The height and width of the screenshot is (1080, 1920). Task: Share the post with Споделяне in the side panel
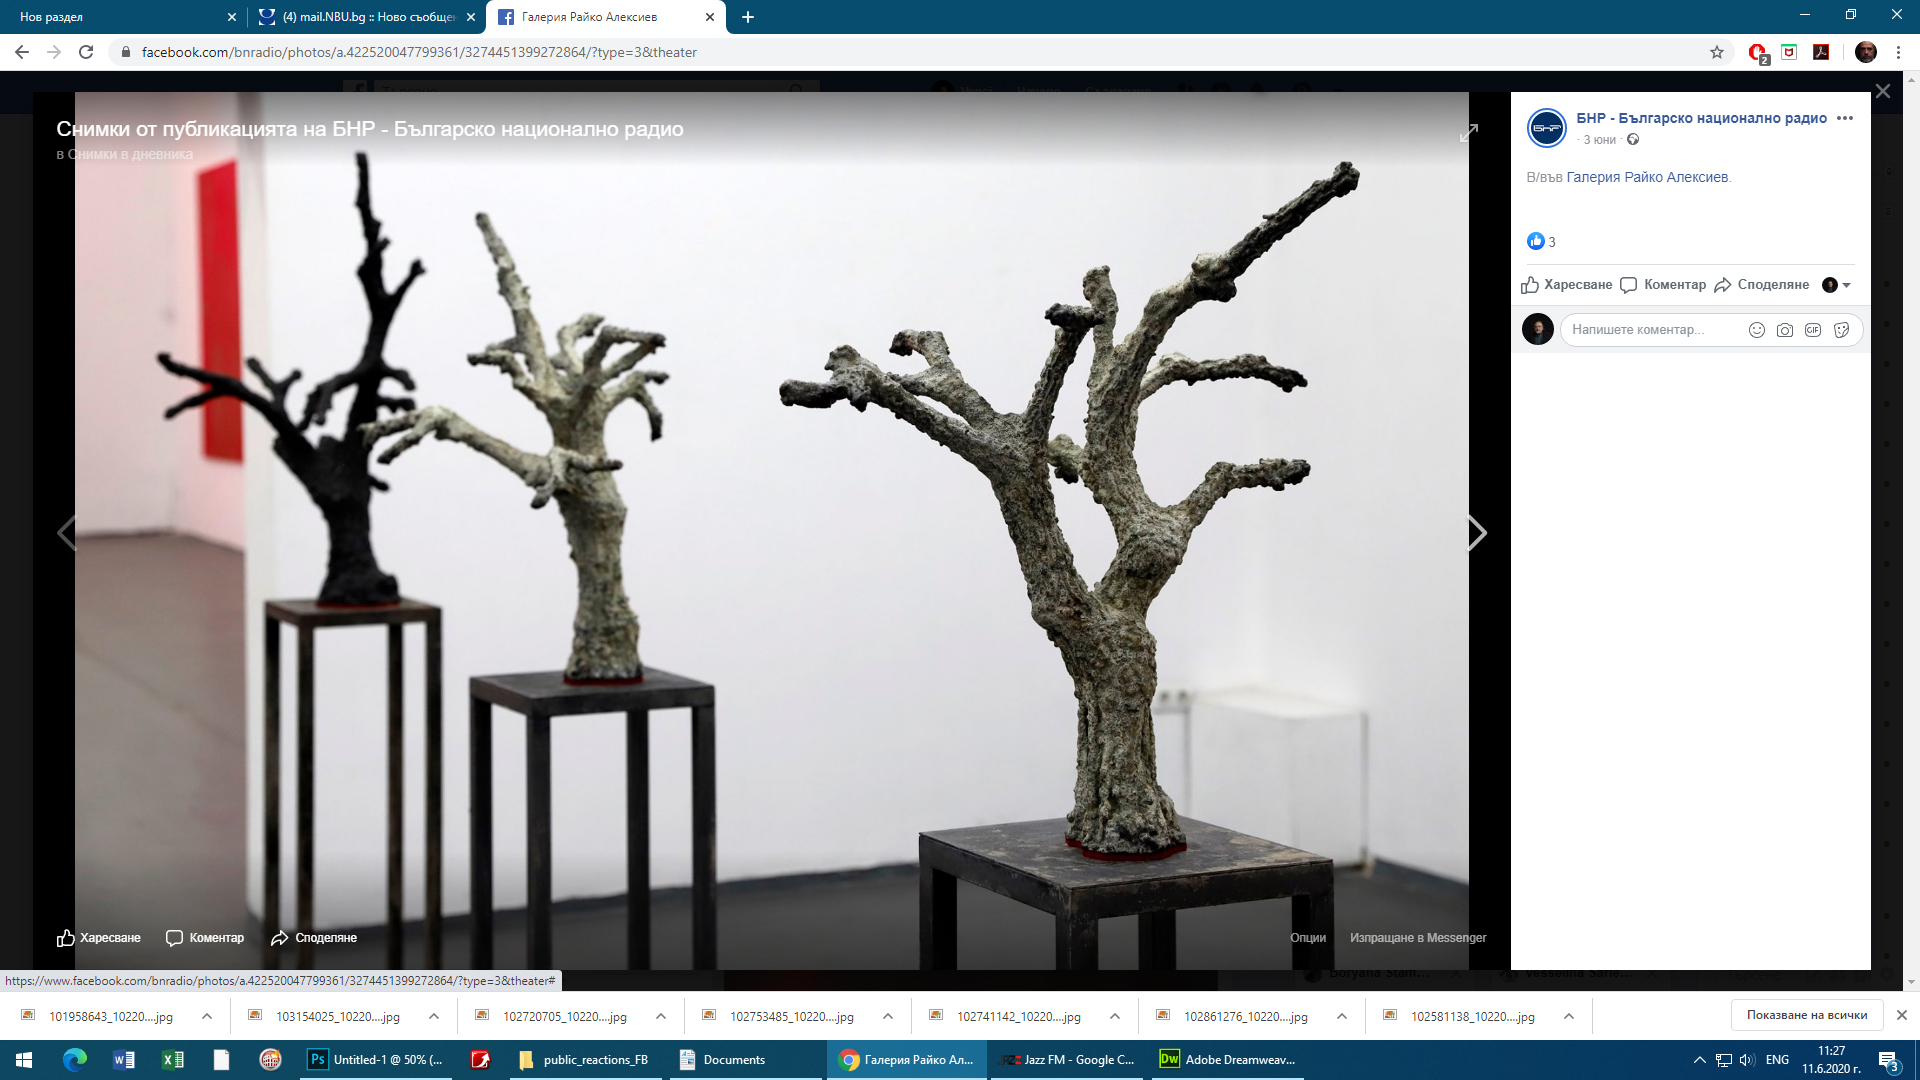tap(1762, 285)
